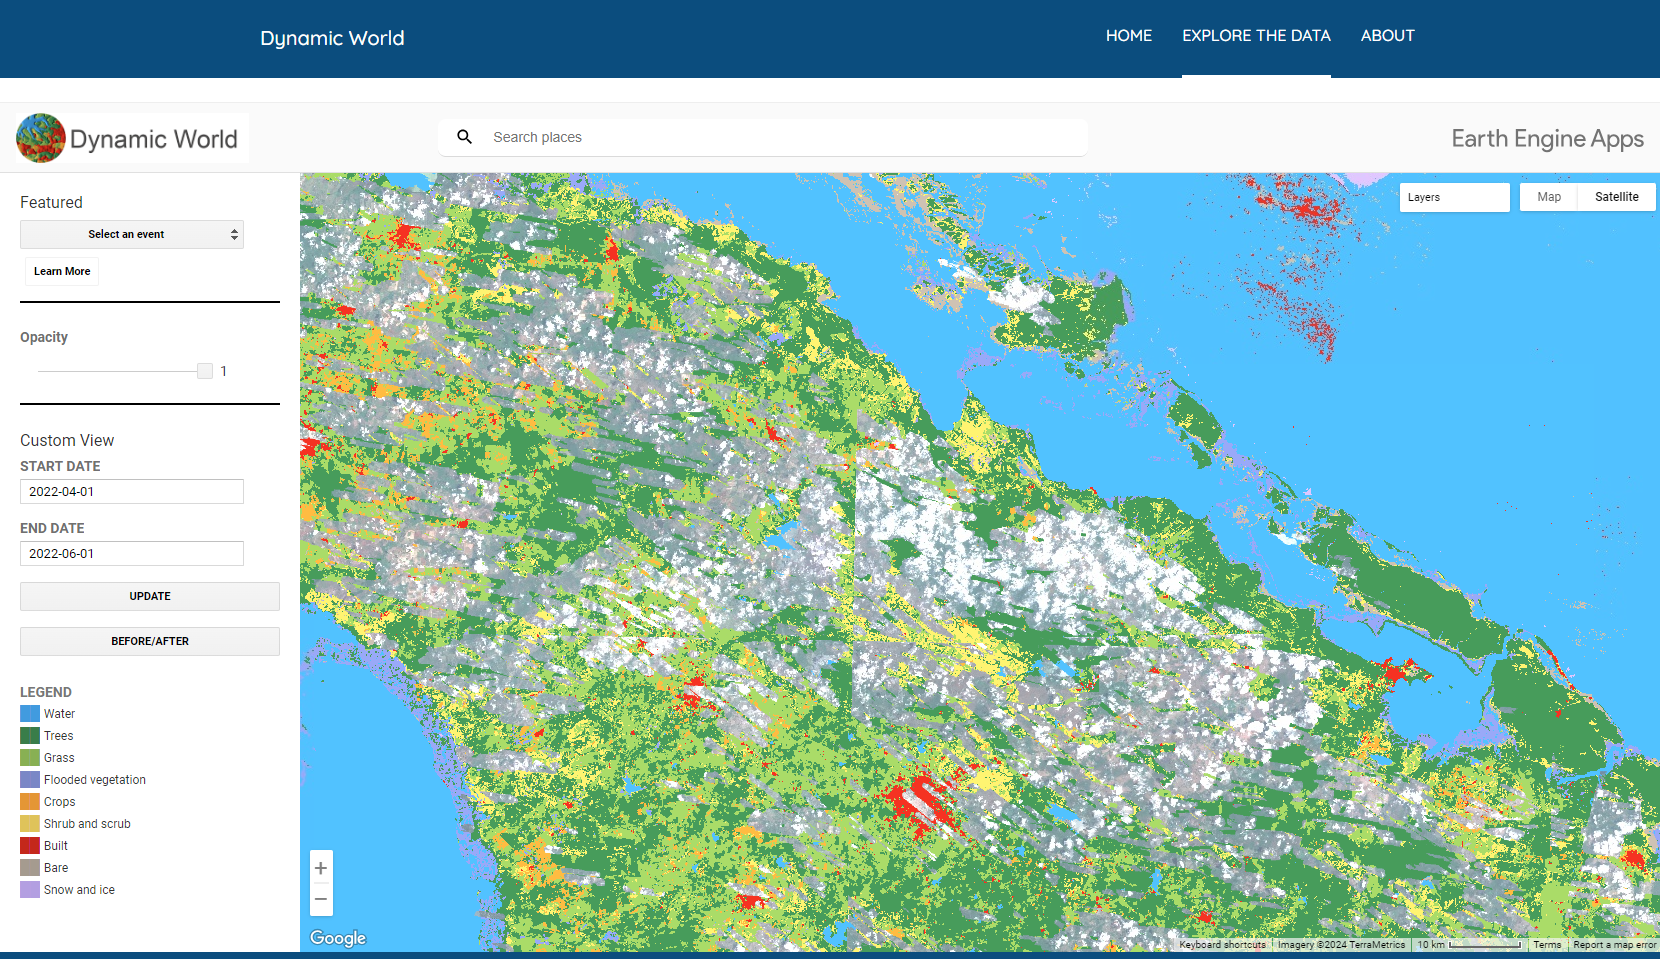
Task: Click the 'Bare' legend label
Action: [56, 868]
